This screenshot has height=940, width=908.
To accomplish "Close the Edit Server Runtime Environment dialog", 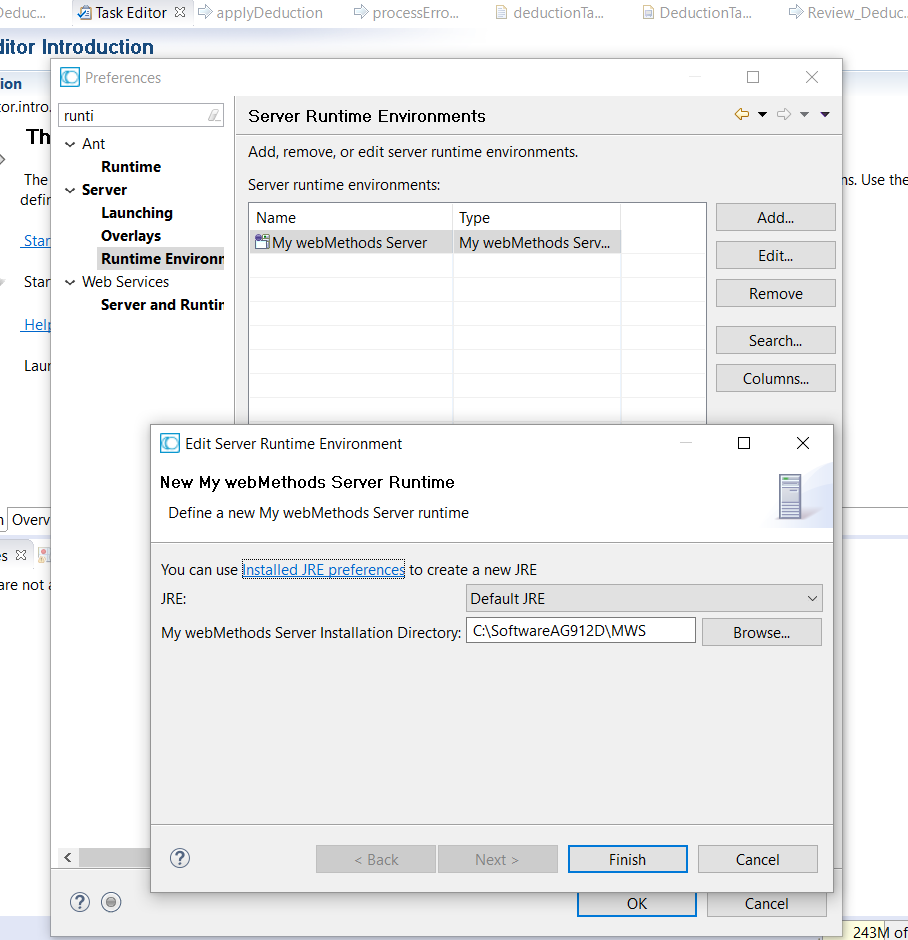I will click(x=803, y=442).
